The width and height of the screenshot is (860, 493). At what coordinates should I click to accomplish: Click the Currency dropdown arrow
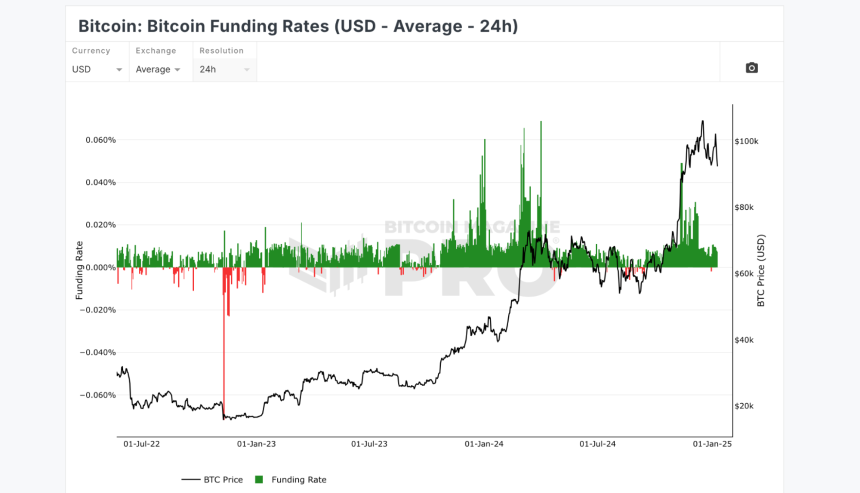click(x=119, y=70)
